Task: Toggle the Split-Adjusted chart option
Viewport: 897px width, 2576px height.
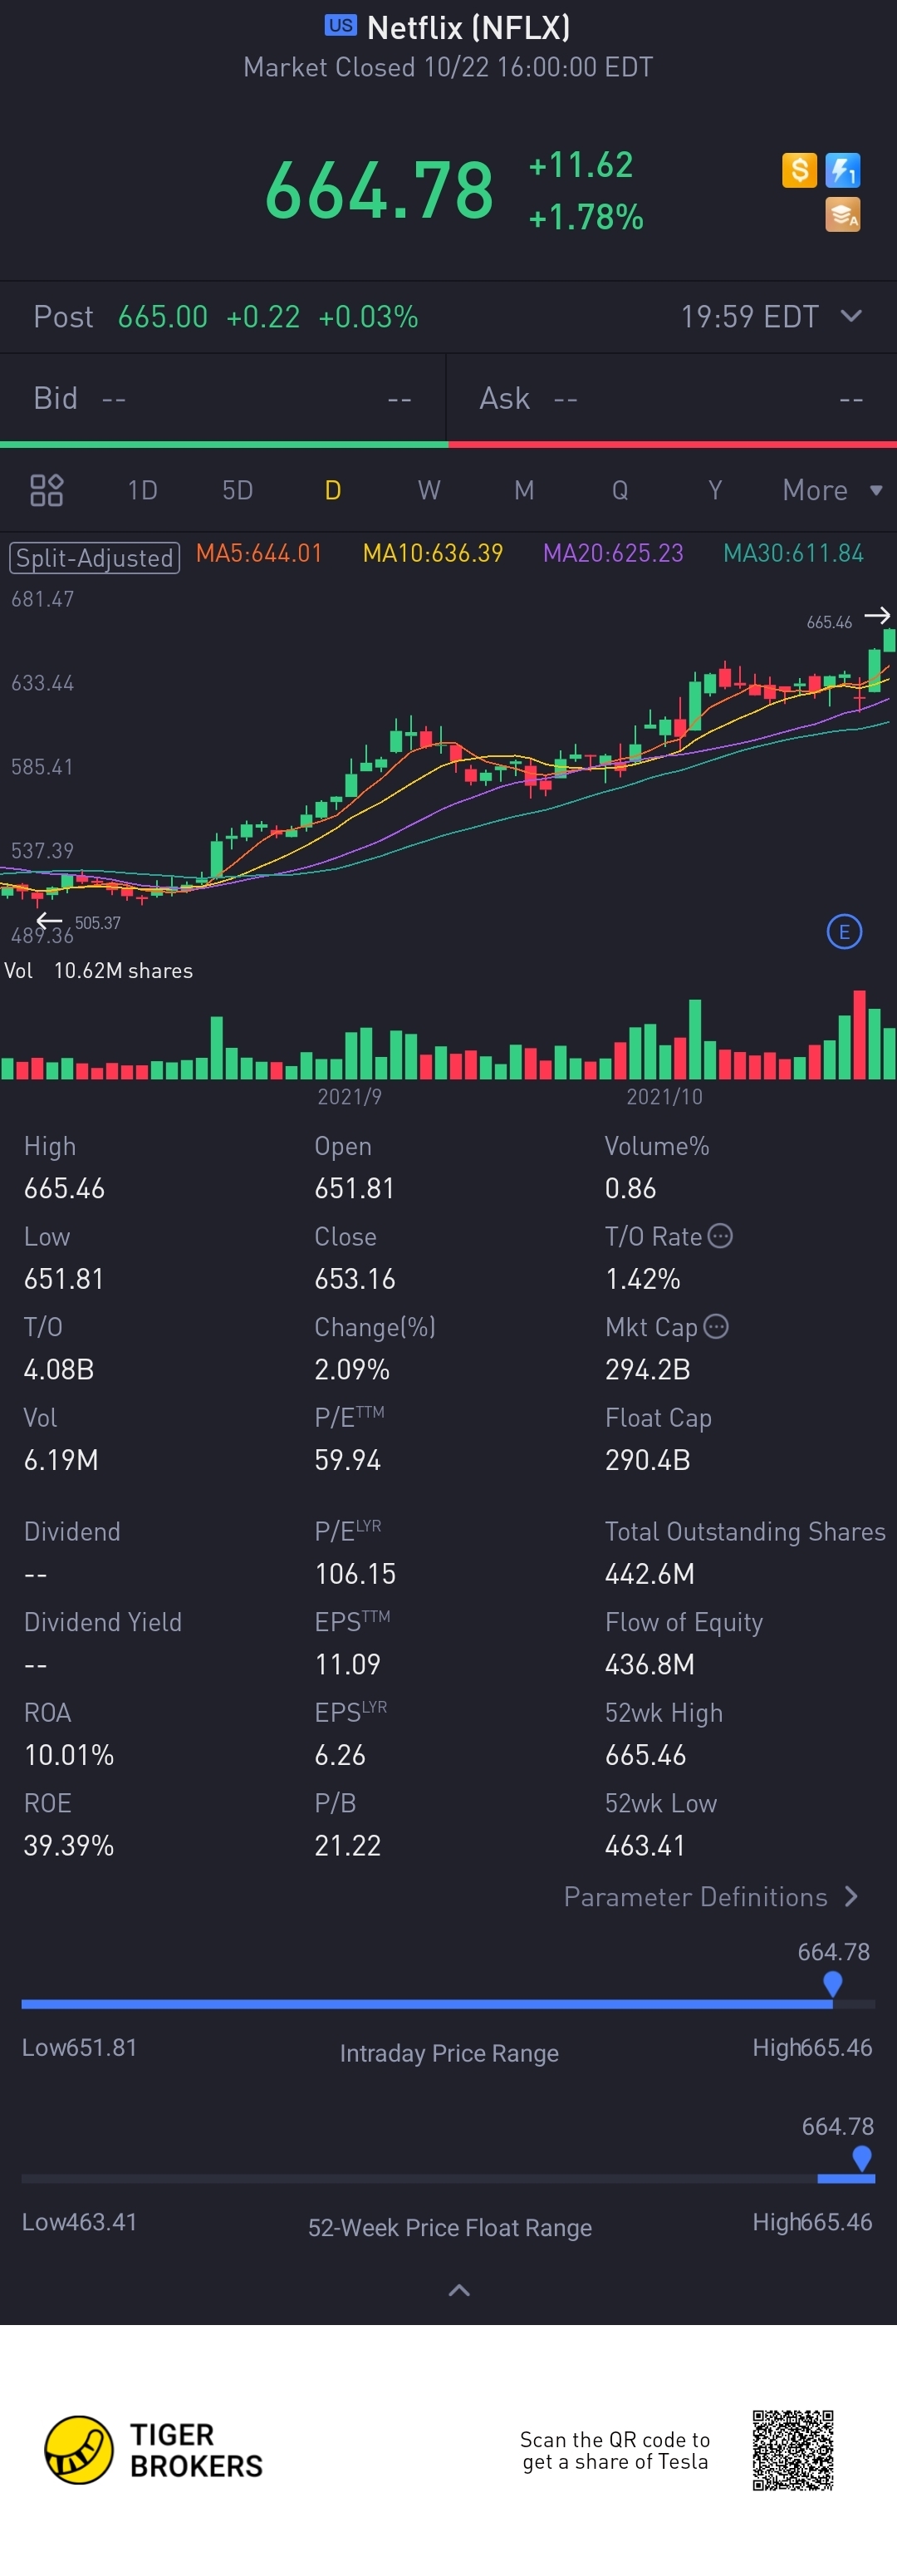Action: click(95, 558)
